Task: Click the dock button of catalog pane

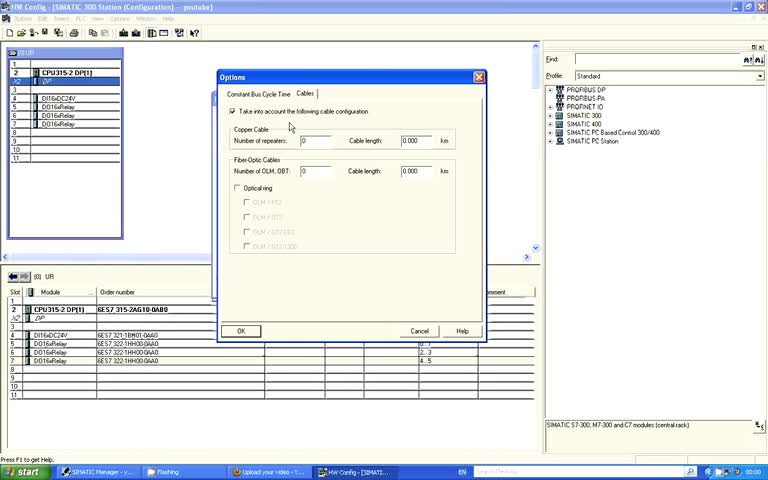Action: 754,47
